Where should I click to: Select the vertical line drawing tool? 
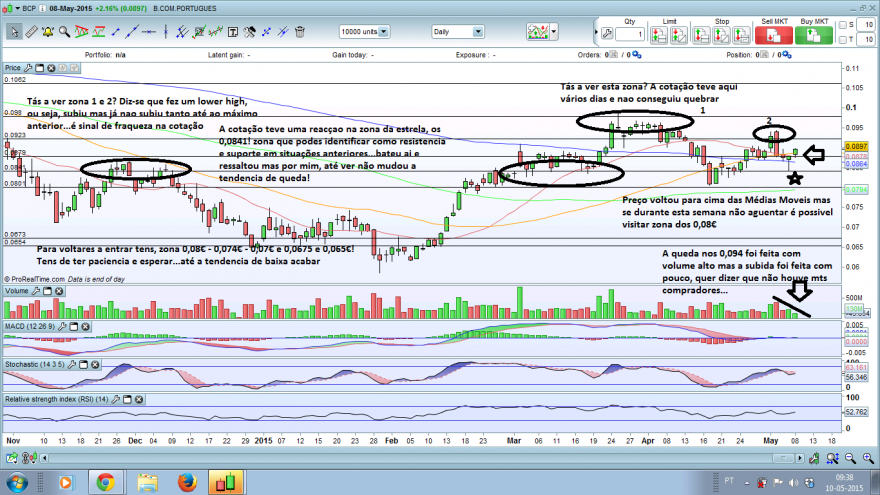pos(166,32)
